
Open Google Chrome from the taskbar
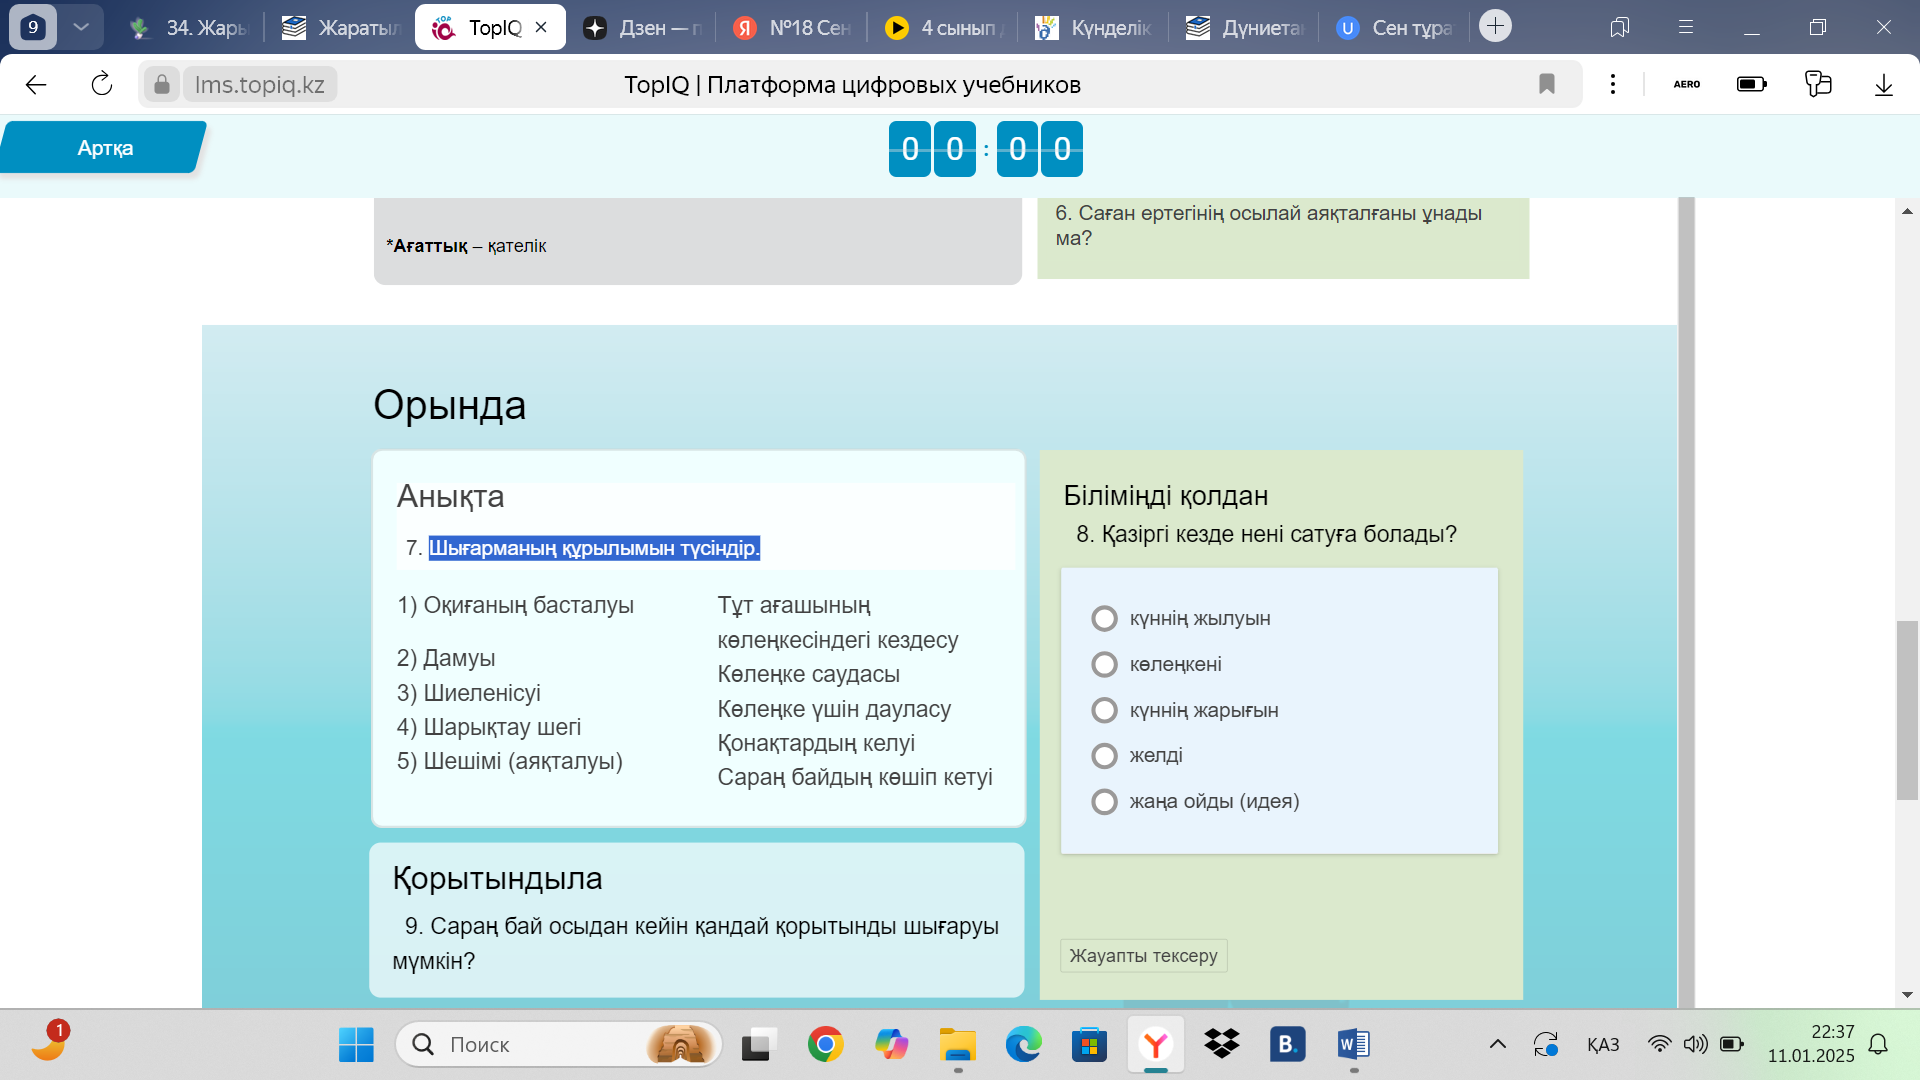click(825, 1045)
